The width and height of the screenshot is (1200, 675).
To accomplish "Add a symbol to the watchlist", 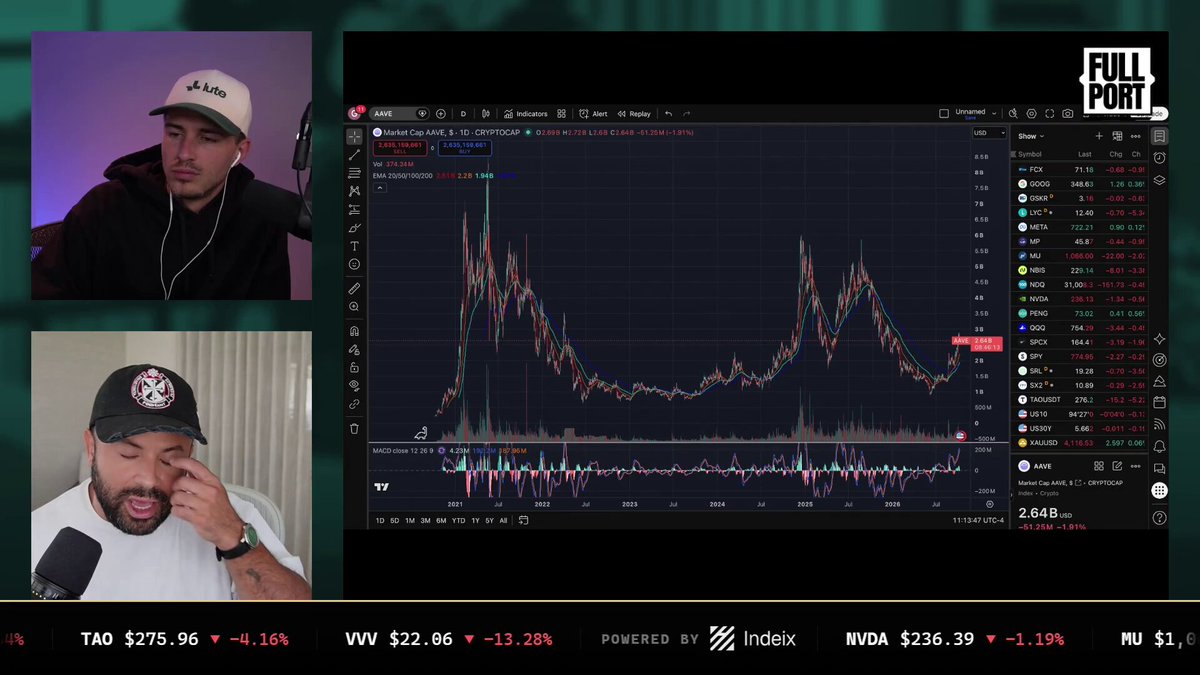I will [x=1099, y=136].
